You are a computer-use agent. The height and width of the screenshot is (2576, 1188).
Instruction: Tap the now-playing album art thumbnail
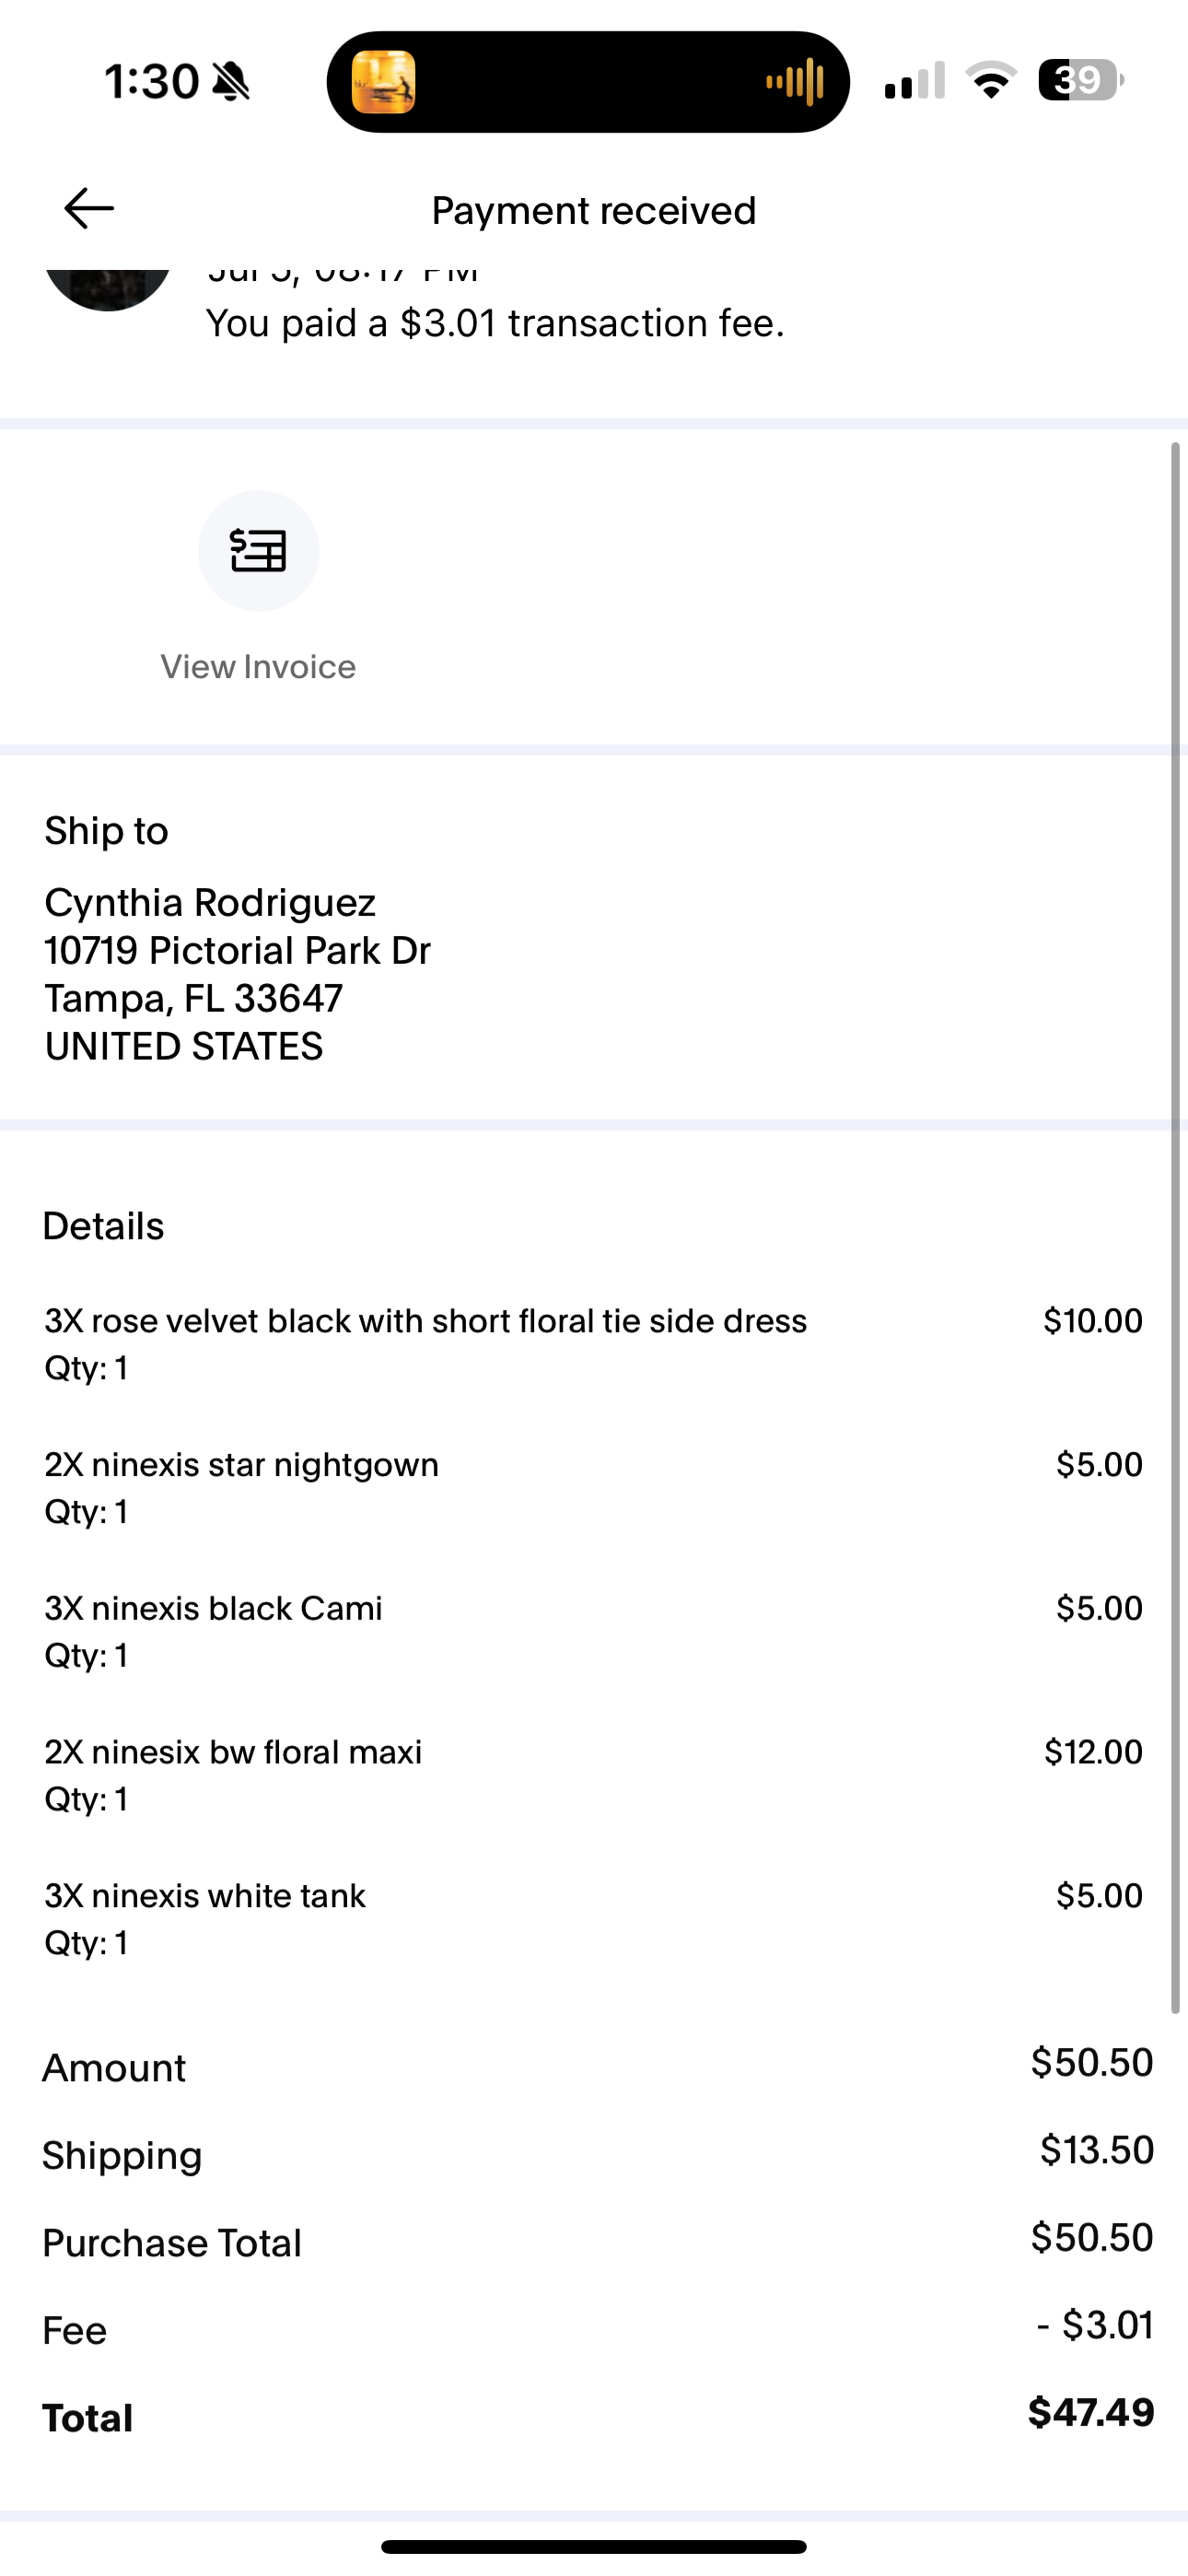pyautogui.click(x=384, y=82)
